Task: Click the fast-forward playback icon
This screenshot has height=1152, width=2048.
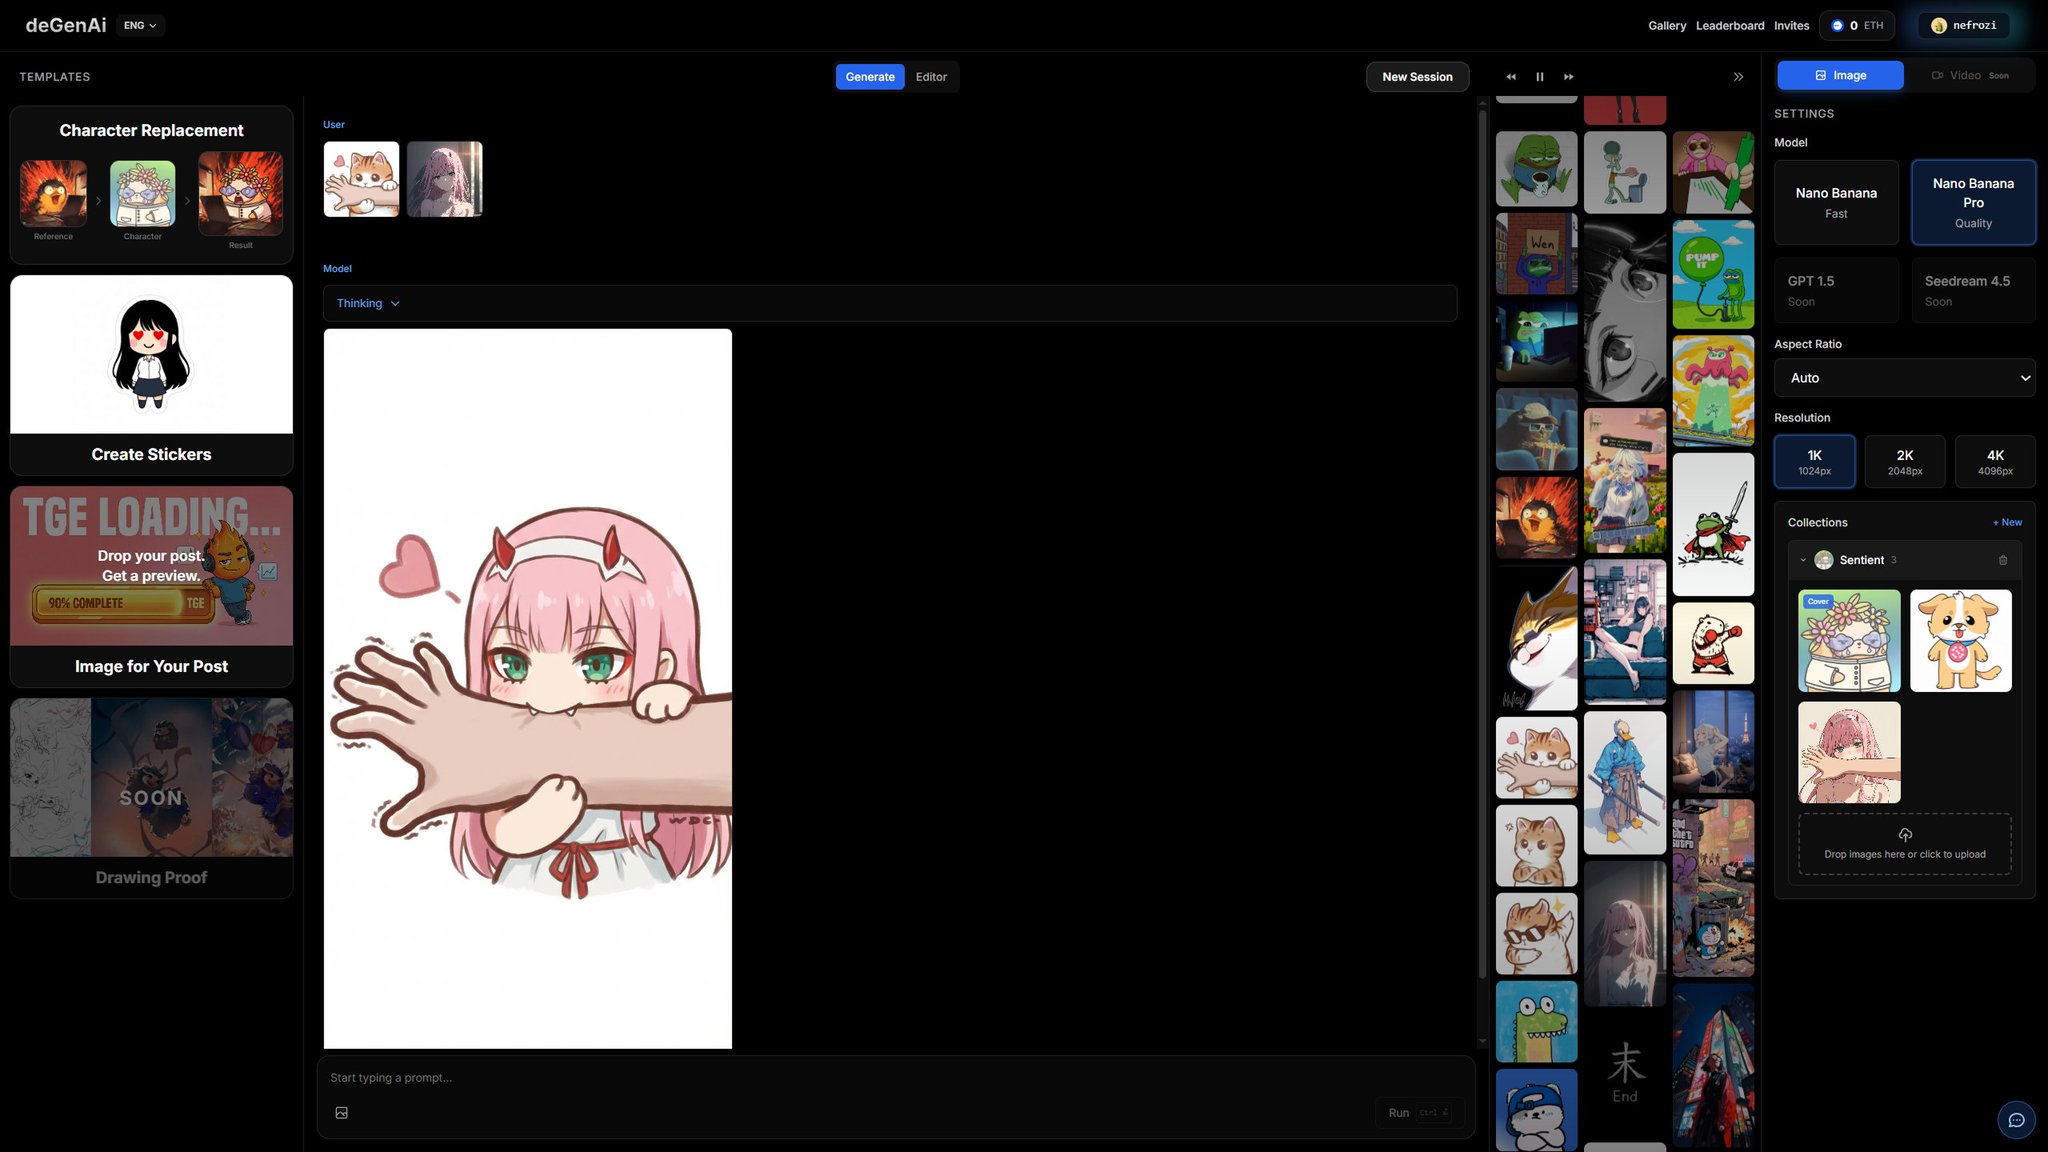Action: pyautogui.click(x=1569, y=77)
